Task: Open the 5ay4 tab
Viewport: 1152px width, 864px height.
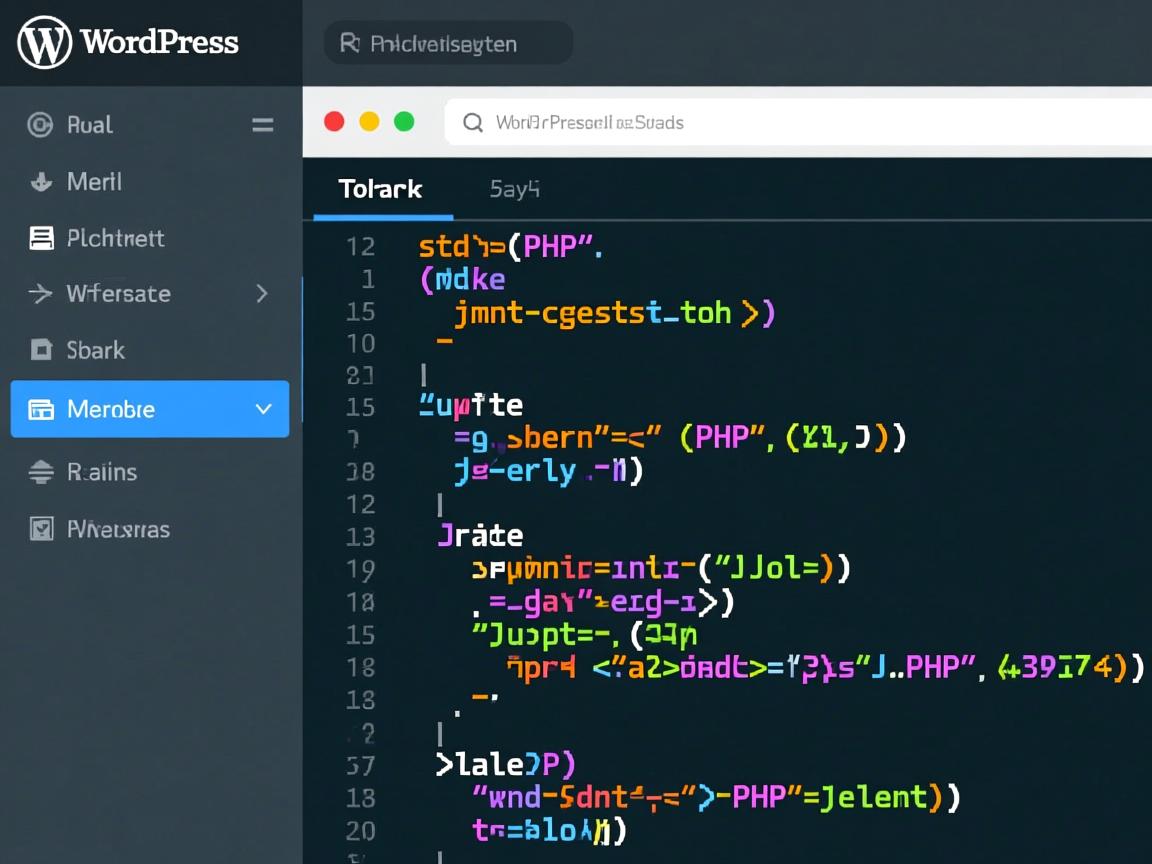Action: coord(514,189)
